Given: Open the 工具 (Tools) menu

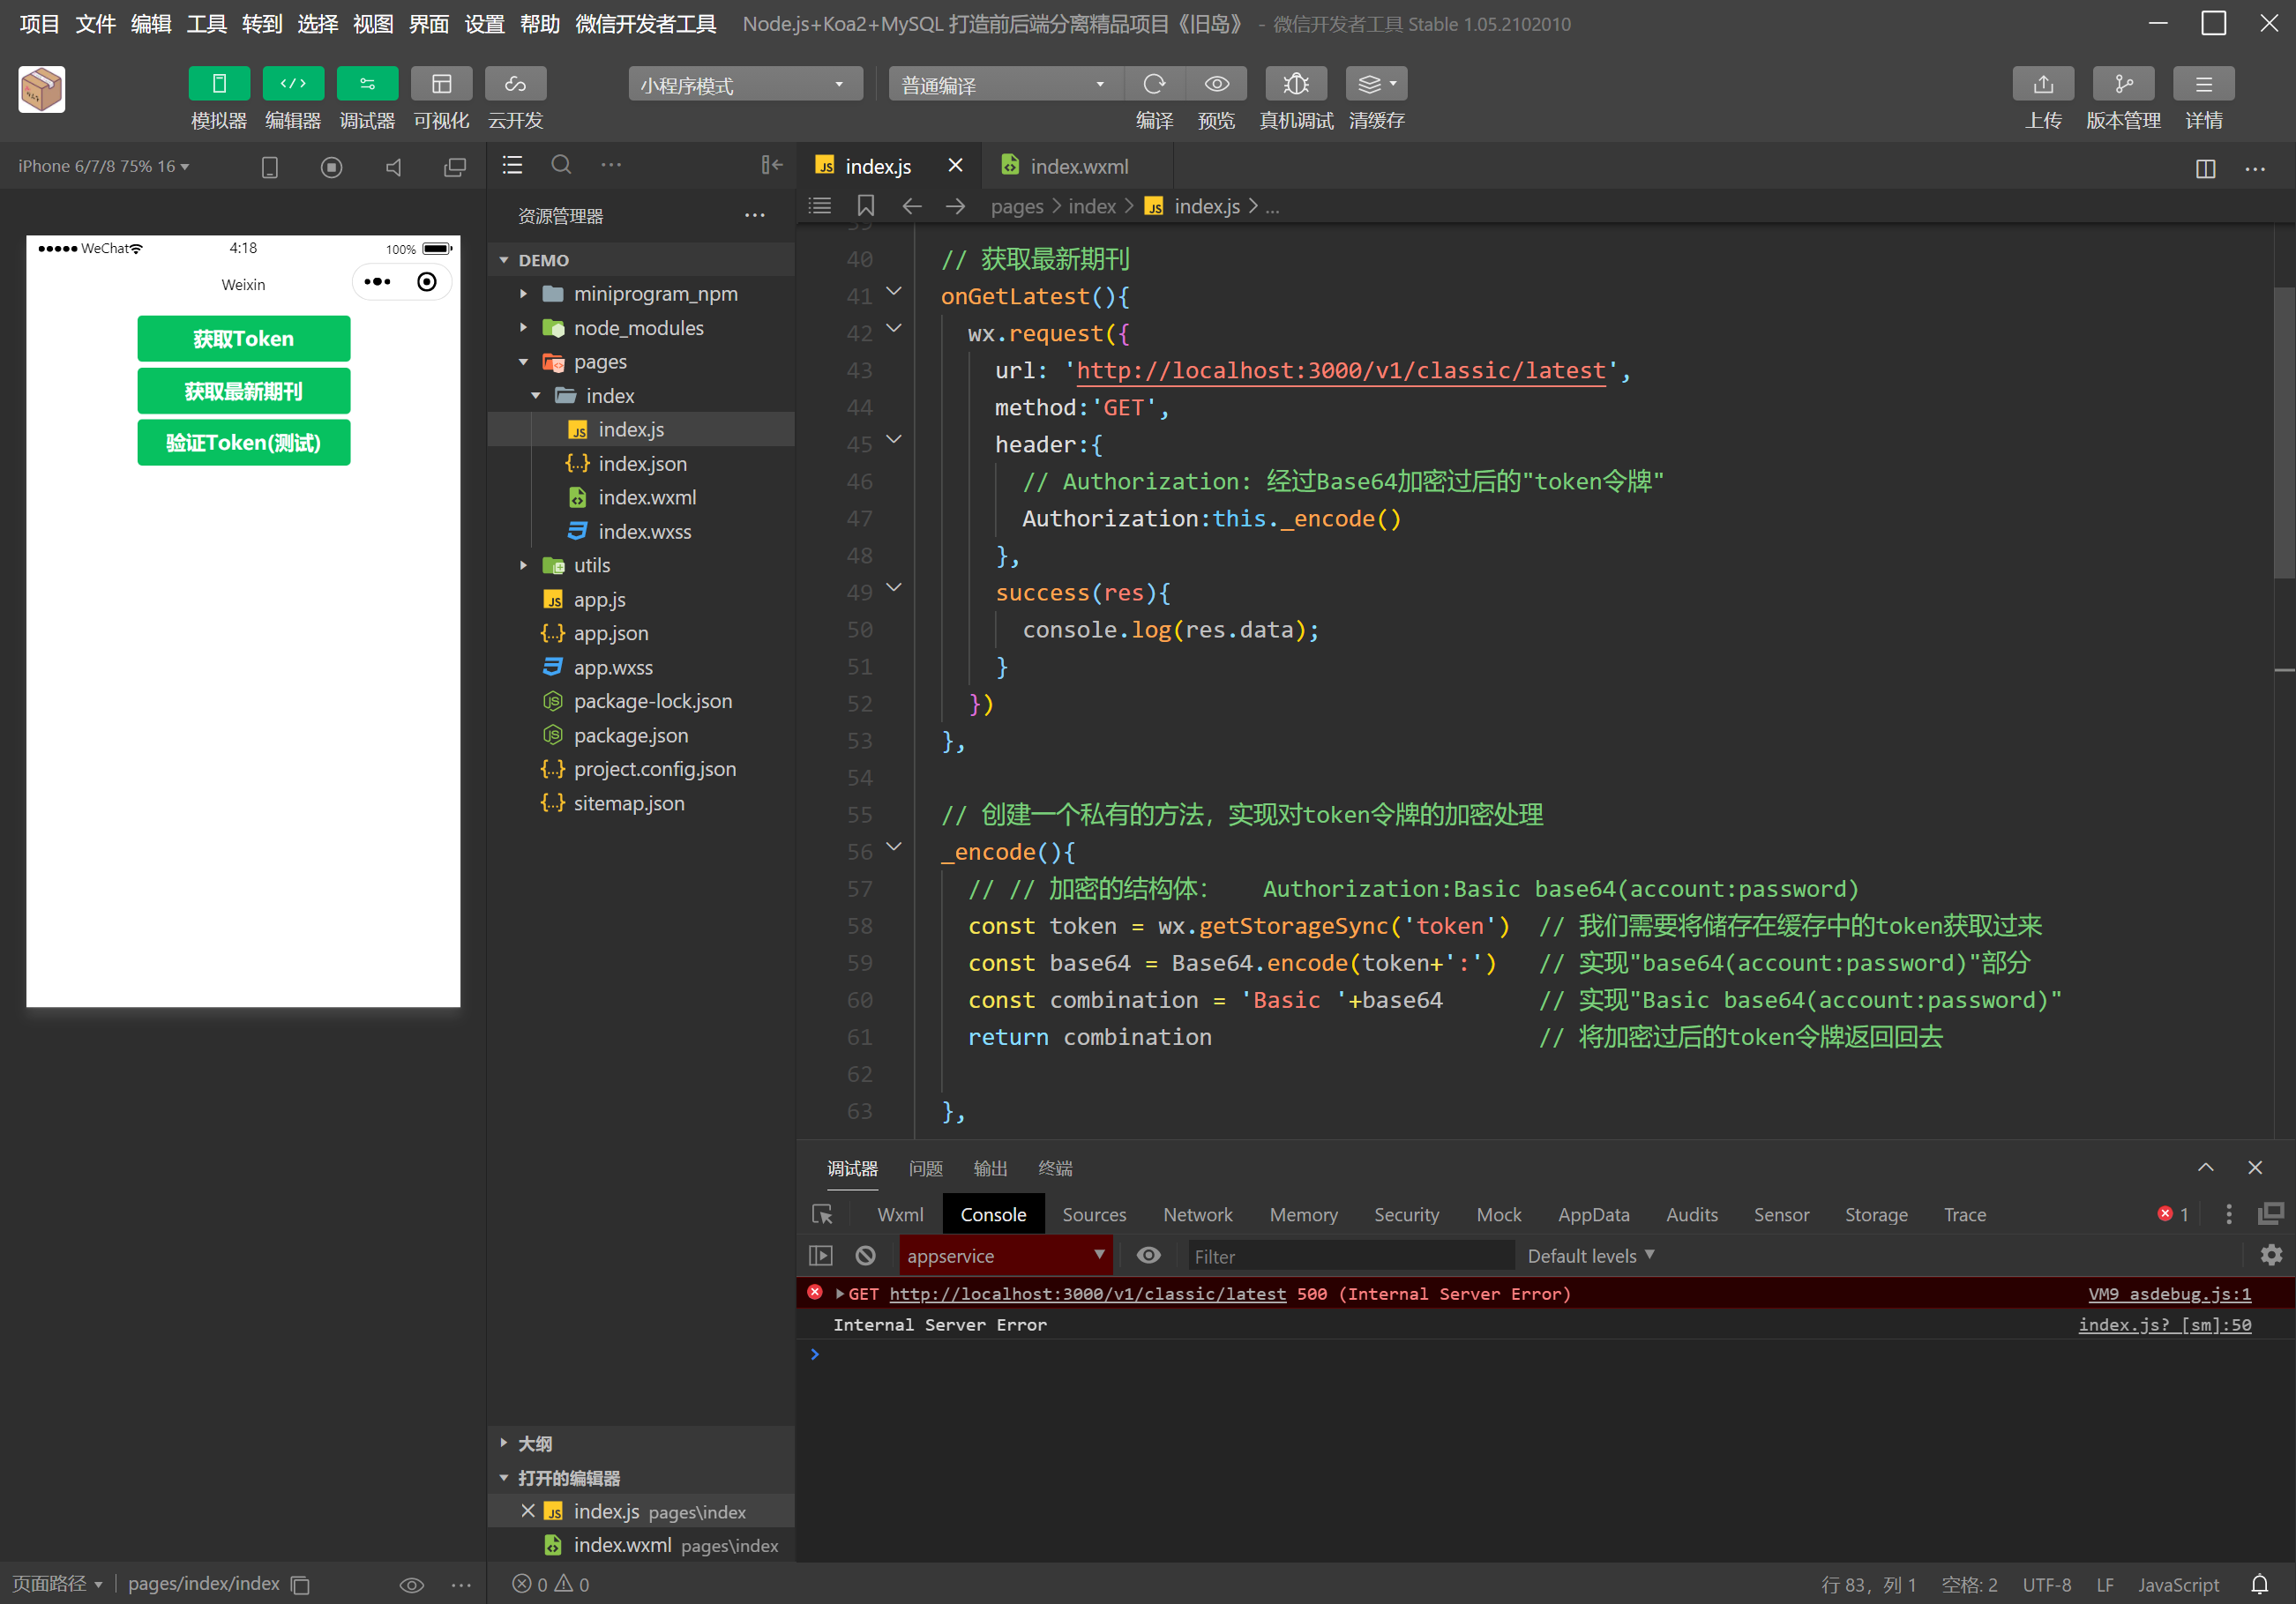Looking at the screenshot, I should coord(206,24).
